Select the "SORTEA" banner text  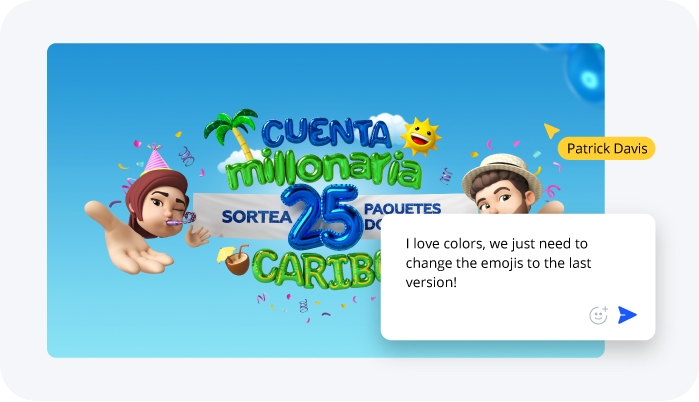(x=257, y=217)
